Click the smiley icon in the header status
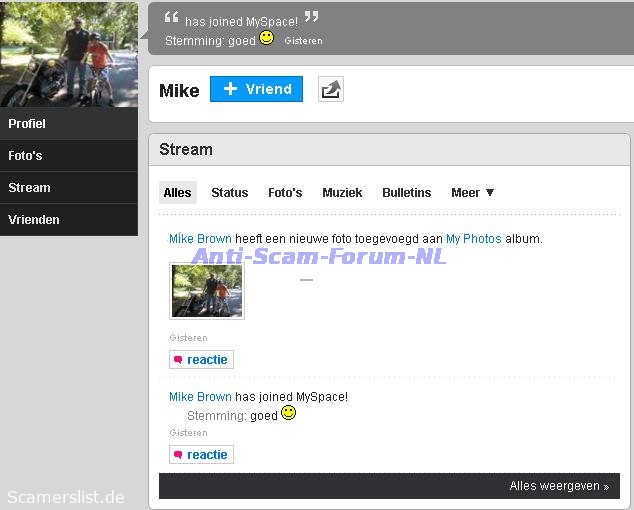Image resolution: width=634 pixels, height=510 pixels. click(x=266, y=38)
